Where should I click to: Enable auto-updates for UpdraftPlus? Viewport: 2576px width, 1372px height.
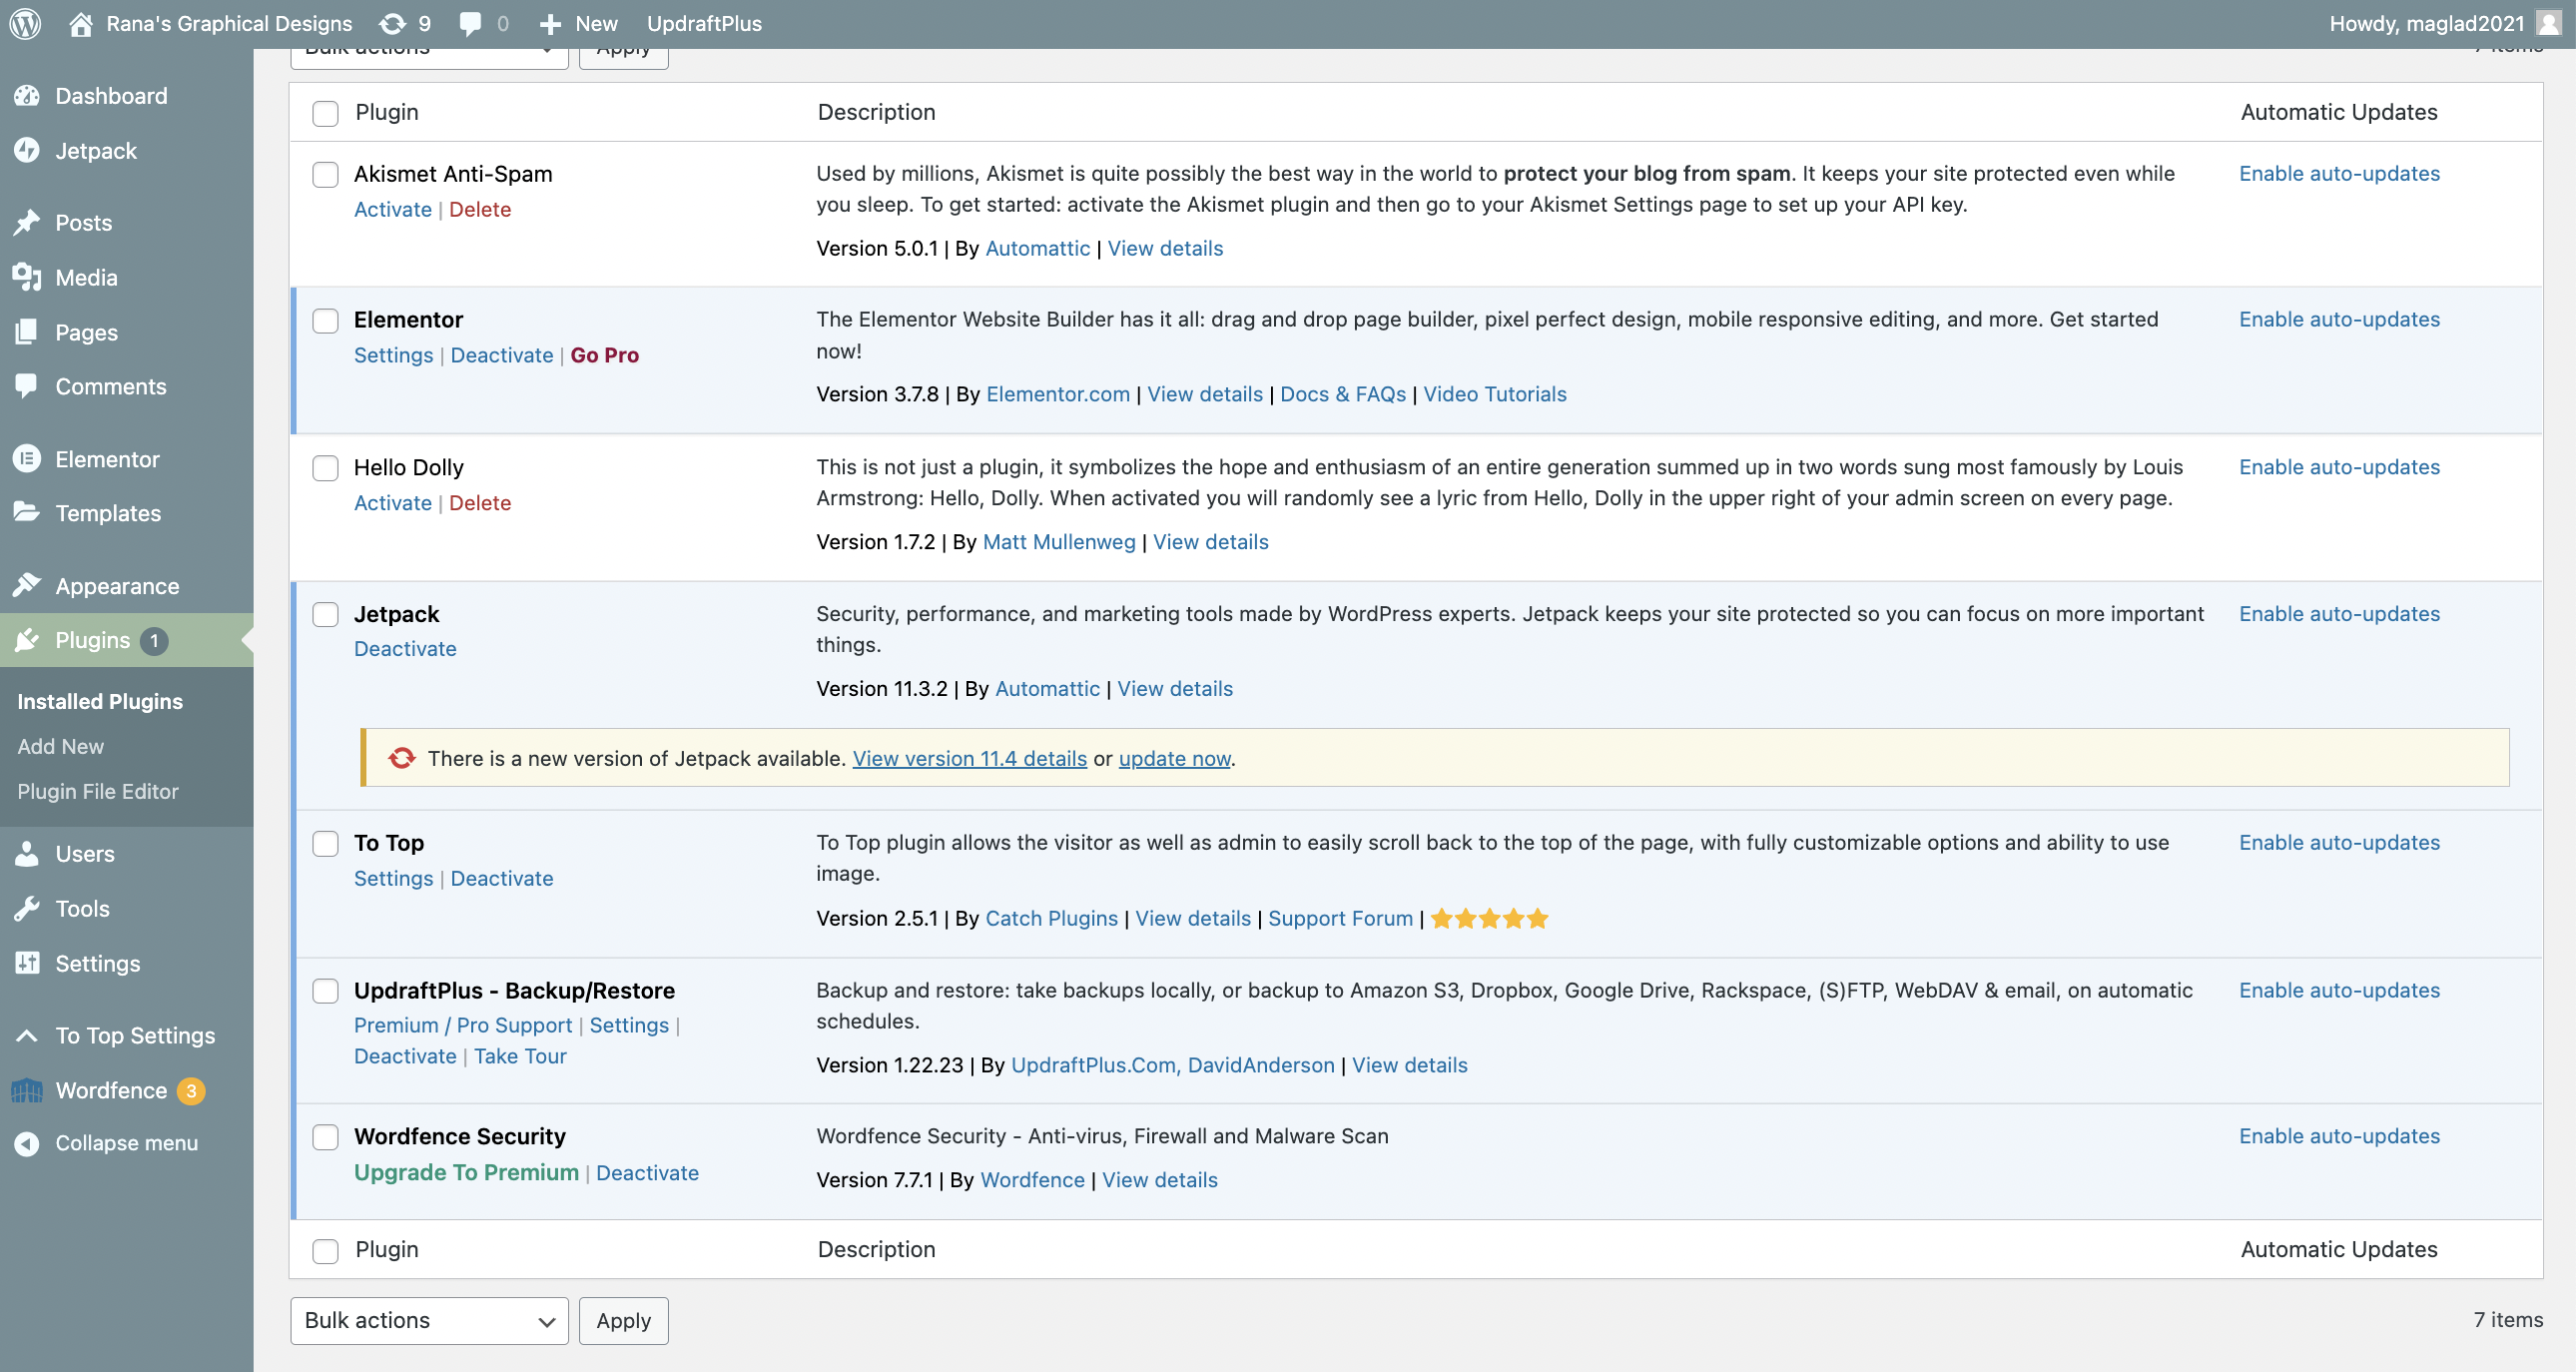pyautogui.click(x=2339, y=990)
